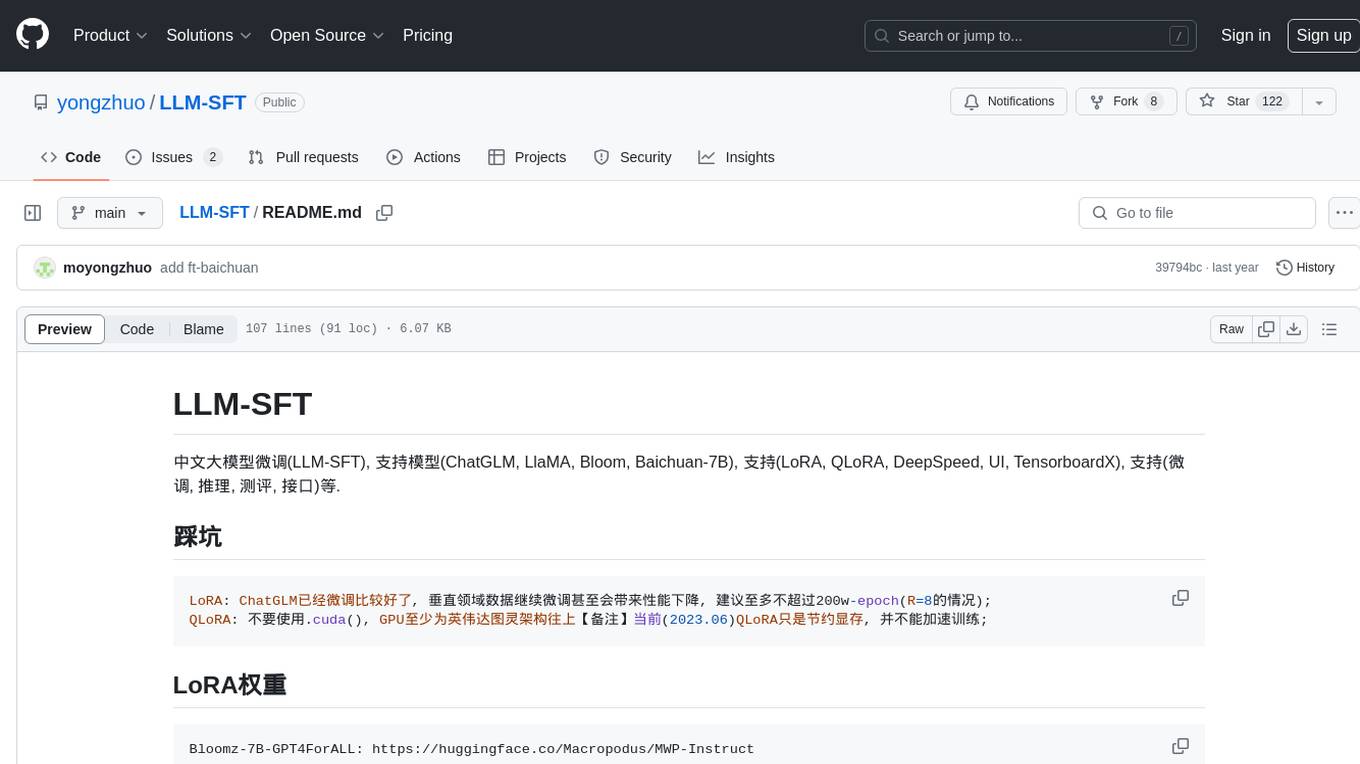Click the Go to file search field
Screen dimensions: 1360x764
coord(1197,213)
